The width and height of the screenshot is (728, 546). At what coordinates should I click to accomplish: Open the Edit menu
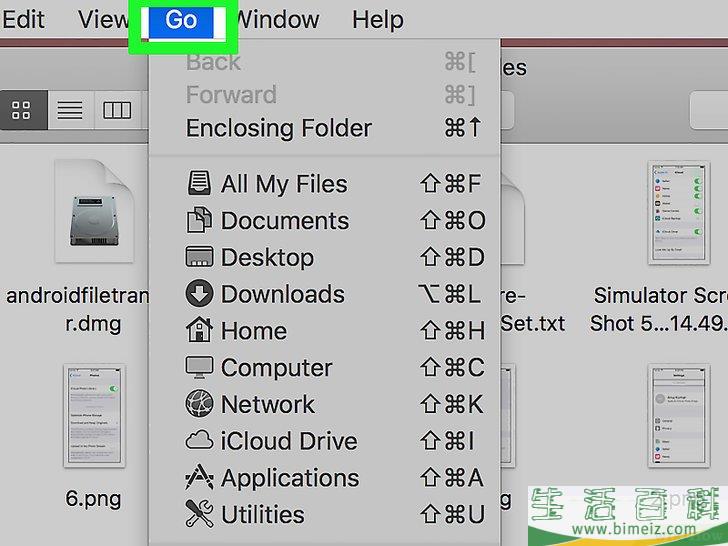point(23,20)
